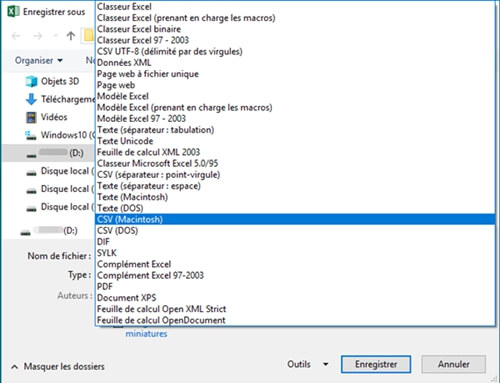Screen dimensions: 500x383
Task: Choose SYLK format
Action: 295,253
